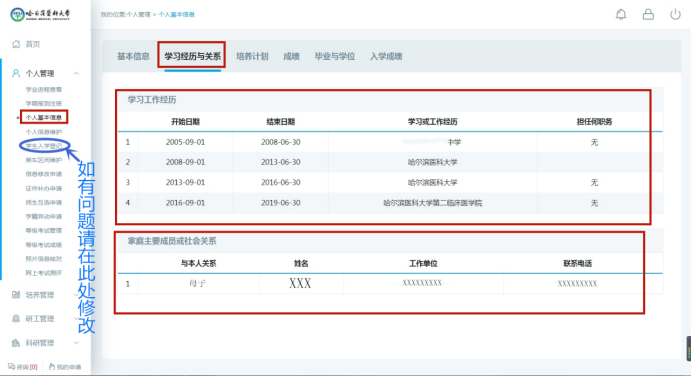Open the notification bell icon
The height and width of the screenshot is (376, 691).
621,15
